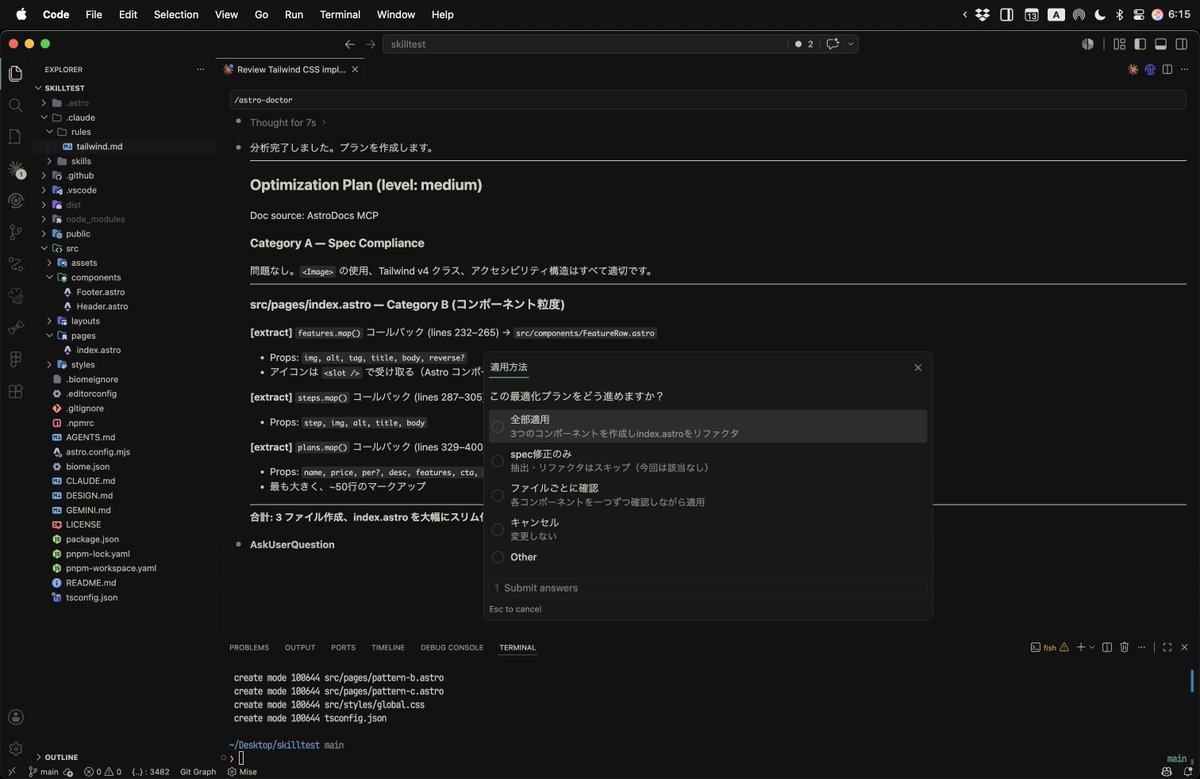Screen dimensions: 1200x779
Task: Maximize the terminal panel size
Action: pos(1165,647)
